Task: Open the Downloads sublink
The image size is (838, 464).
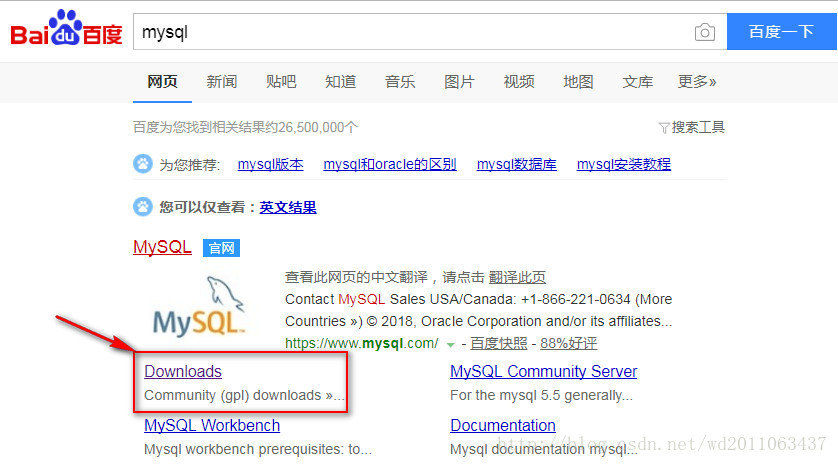Action: coord(183,372)
